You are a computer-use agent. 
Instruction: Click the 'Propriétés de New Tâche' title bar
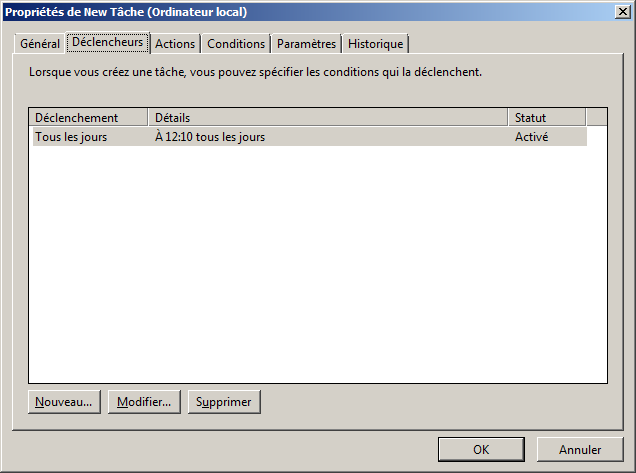(300, 12)
